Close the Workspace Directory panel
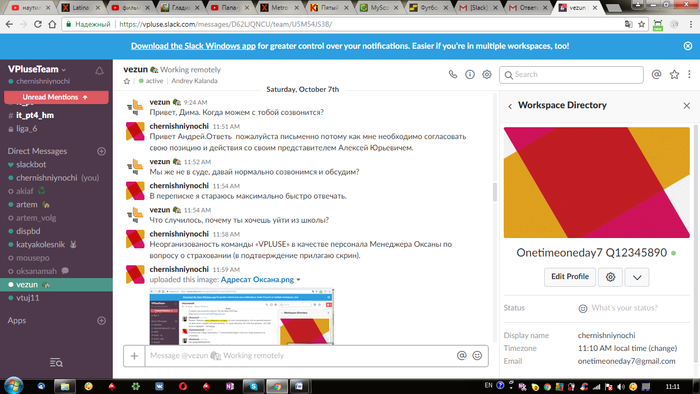Image resolution: width=700 pixels, height=394 pixels. (x=687, y=106)
